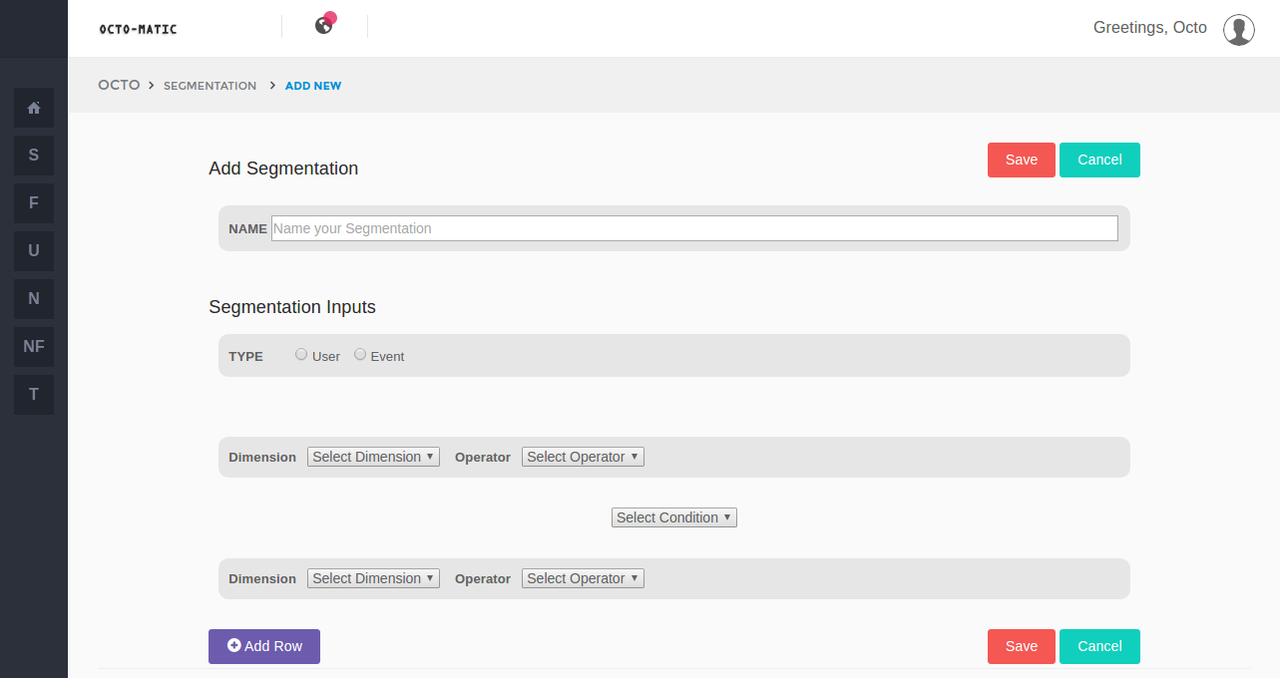Open the NF sidebar icon
The height and width of the screenshot is (678, 1280).
[x=34, y=346]
